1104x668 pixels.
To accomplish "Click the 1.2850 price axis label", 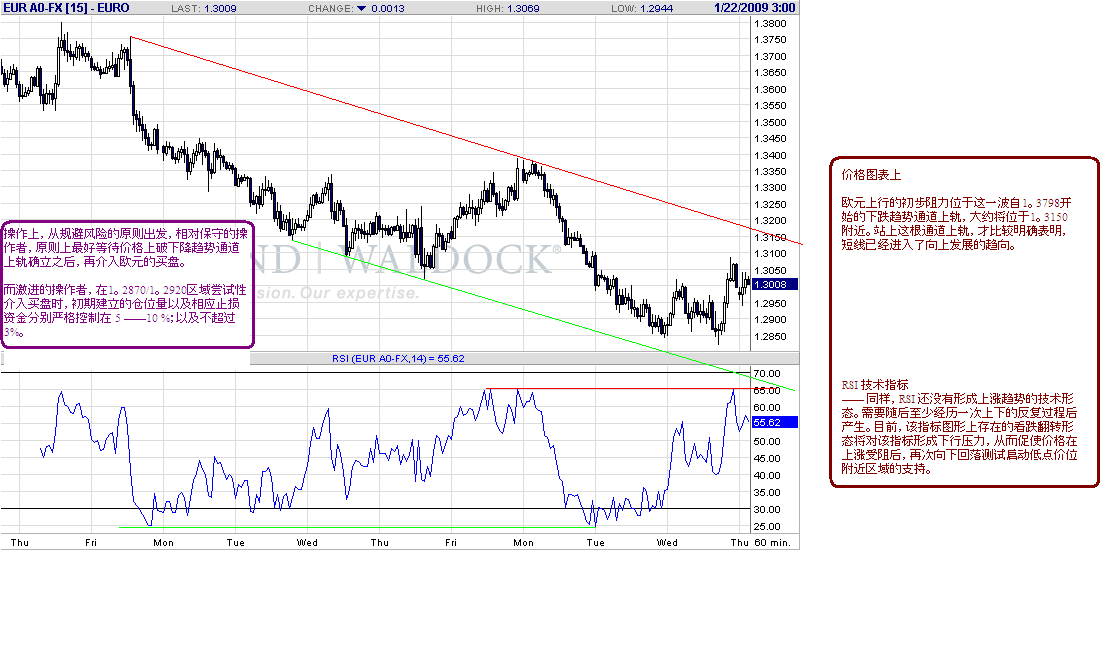I will tap(770, 336).
